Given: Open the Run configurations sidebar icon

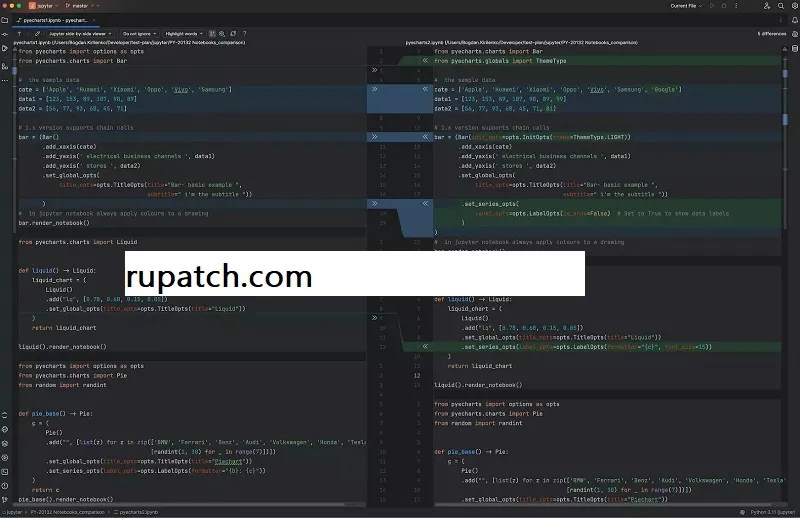Looking at the screenshot, I should point(5,48).
